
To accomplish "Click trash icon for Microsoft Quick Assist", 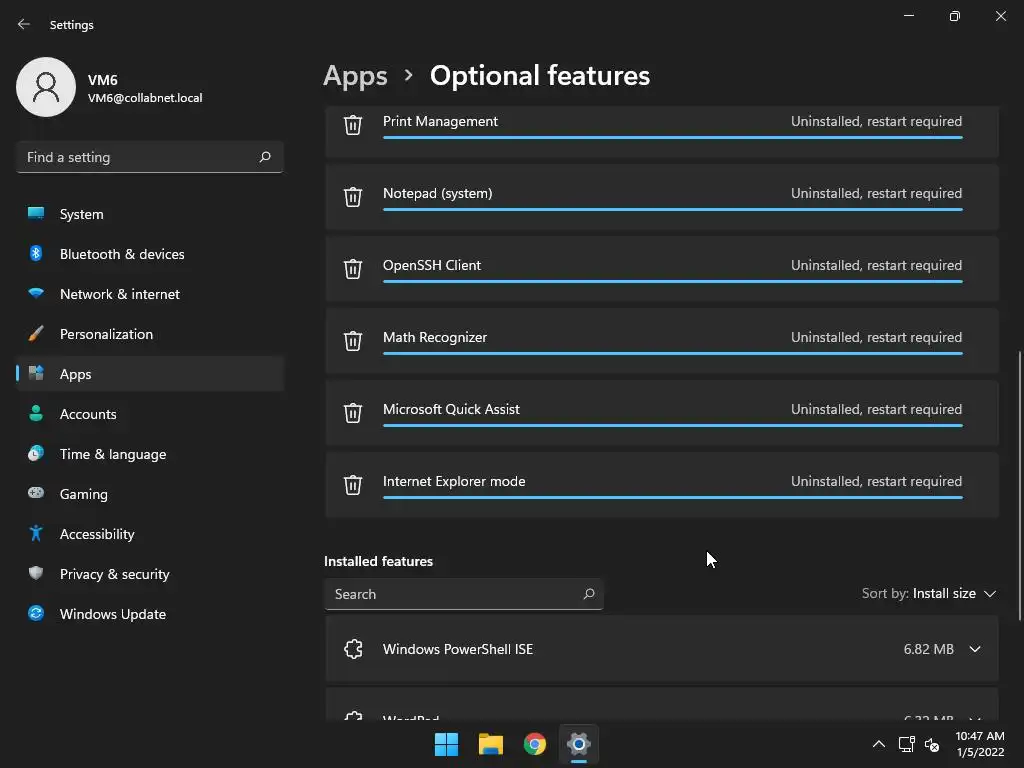I will 353,413.
